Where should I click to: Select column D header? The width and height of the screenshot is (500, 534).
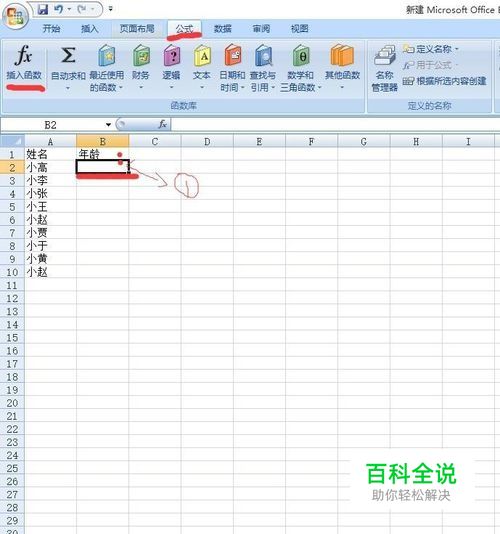click(207, 141)
